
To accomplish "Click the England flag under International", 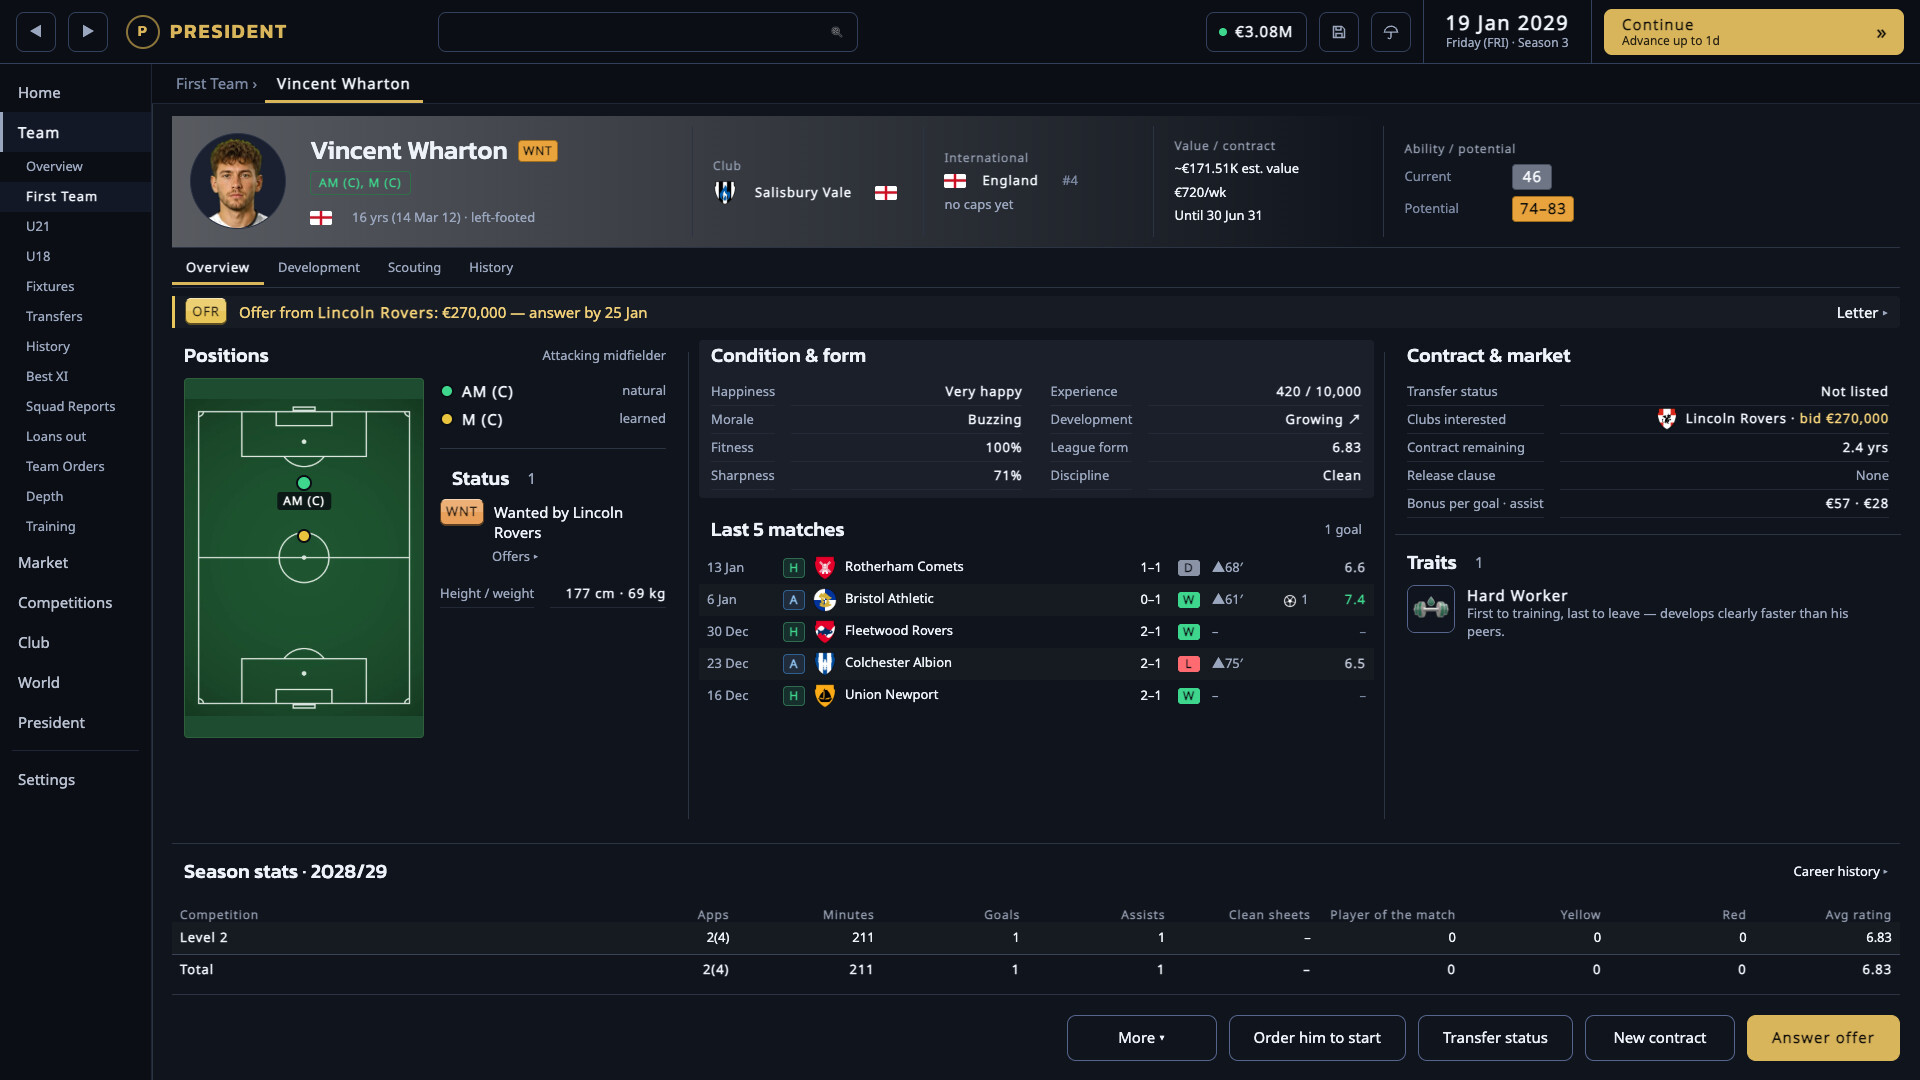I will [955, 181].
